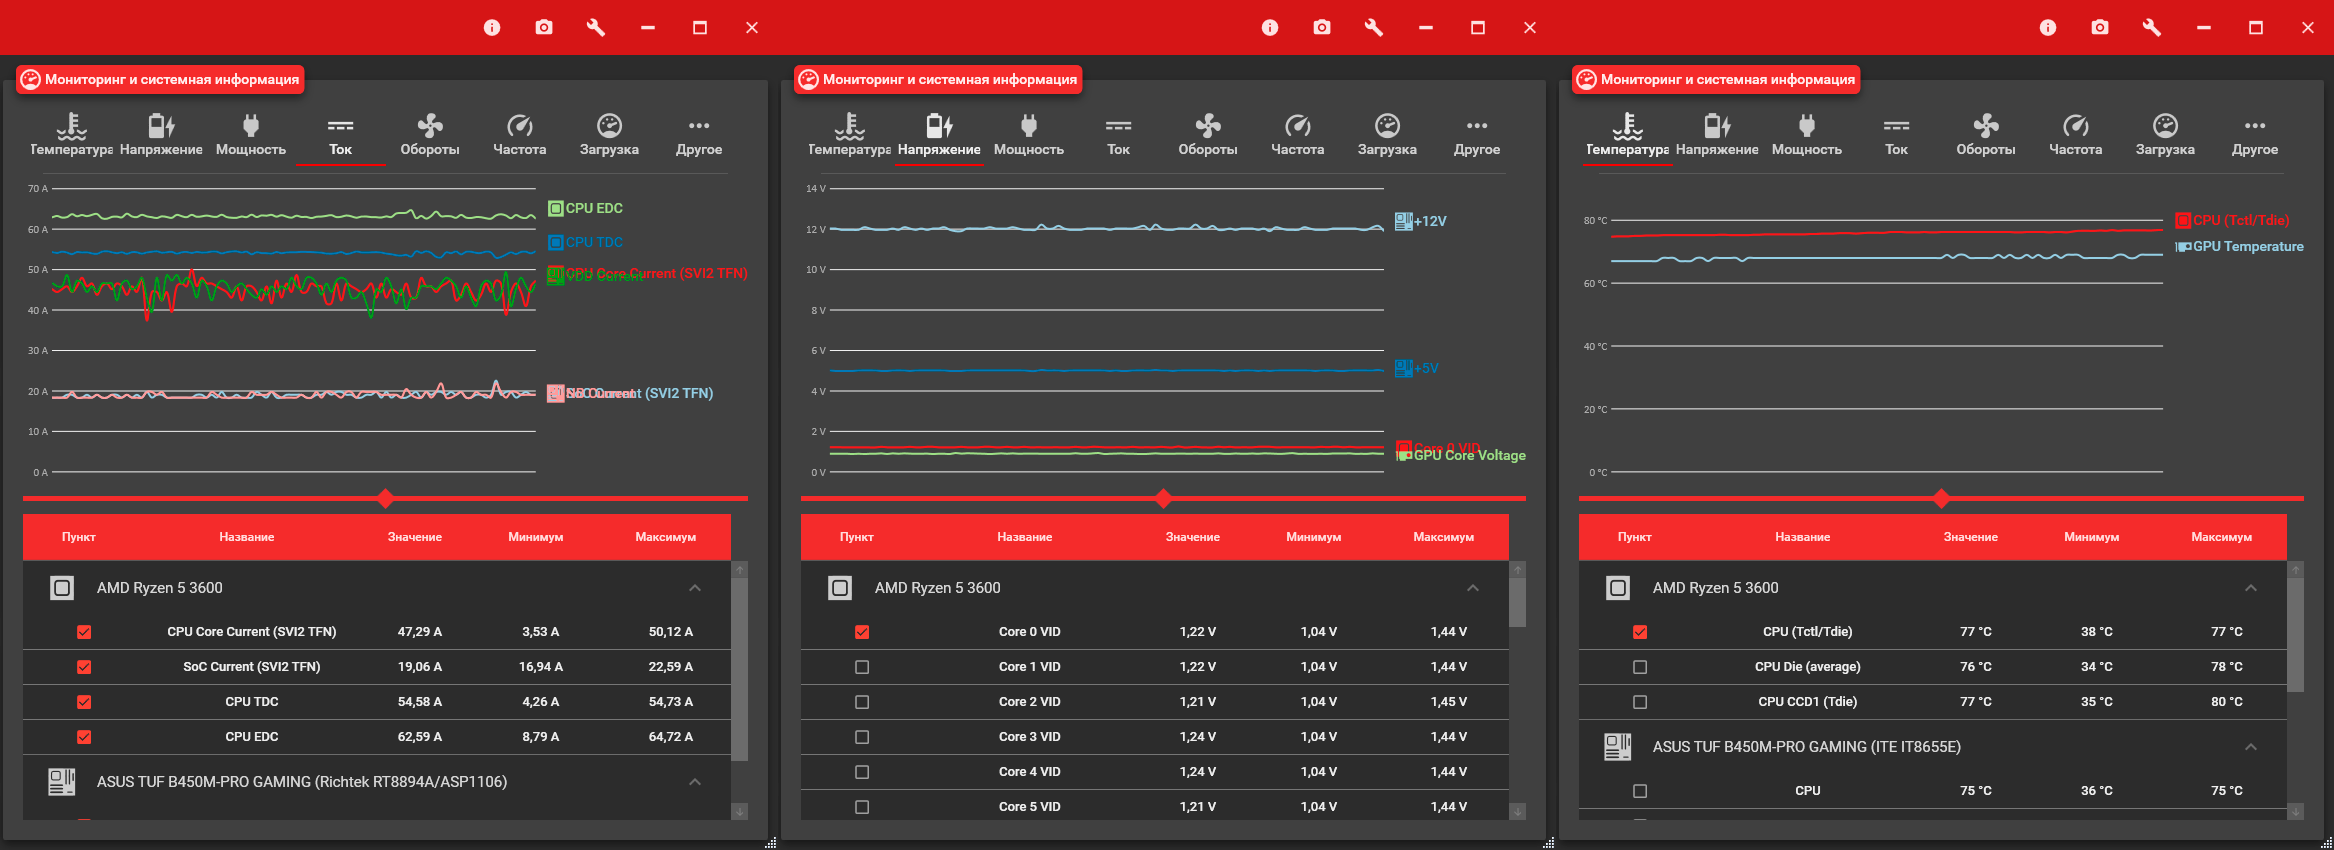Click the Maximum (Максимум) column header in the left window
This screenshot has width=2334, height=850.
666,537
